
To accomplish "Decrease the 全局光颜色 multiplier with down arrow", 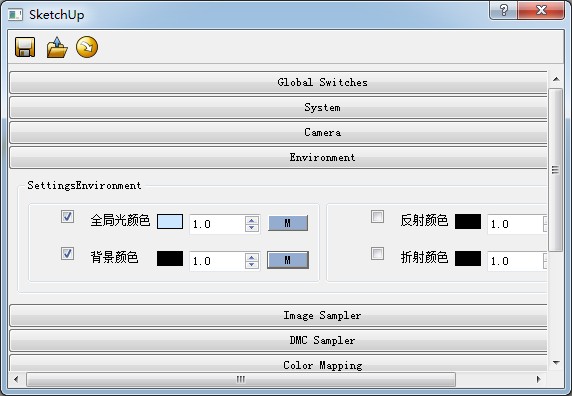I will (x=252, y=228).
